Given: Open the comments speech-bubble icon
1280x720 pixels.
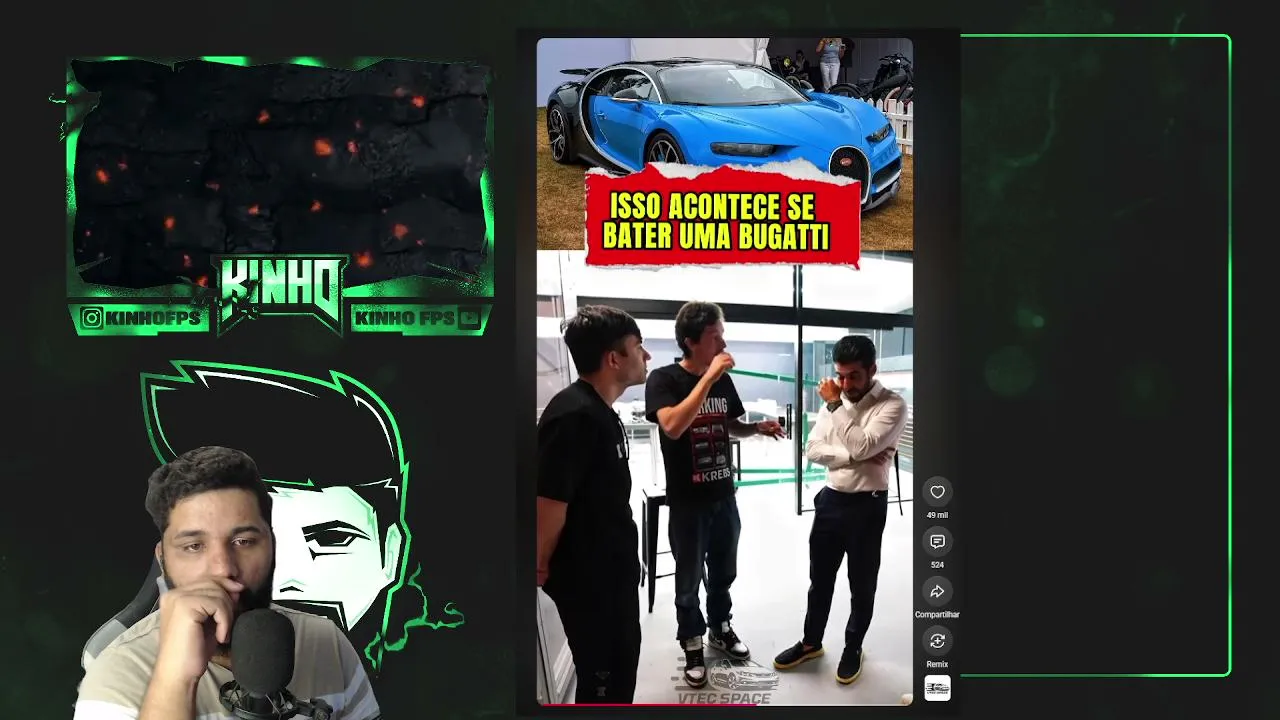Looking at the screenshot, I should 937,542.
